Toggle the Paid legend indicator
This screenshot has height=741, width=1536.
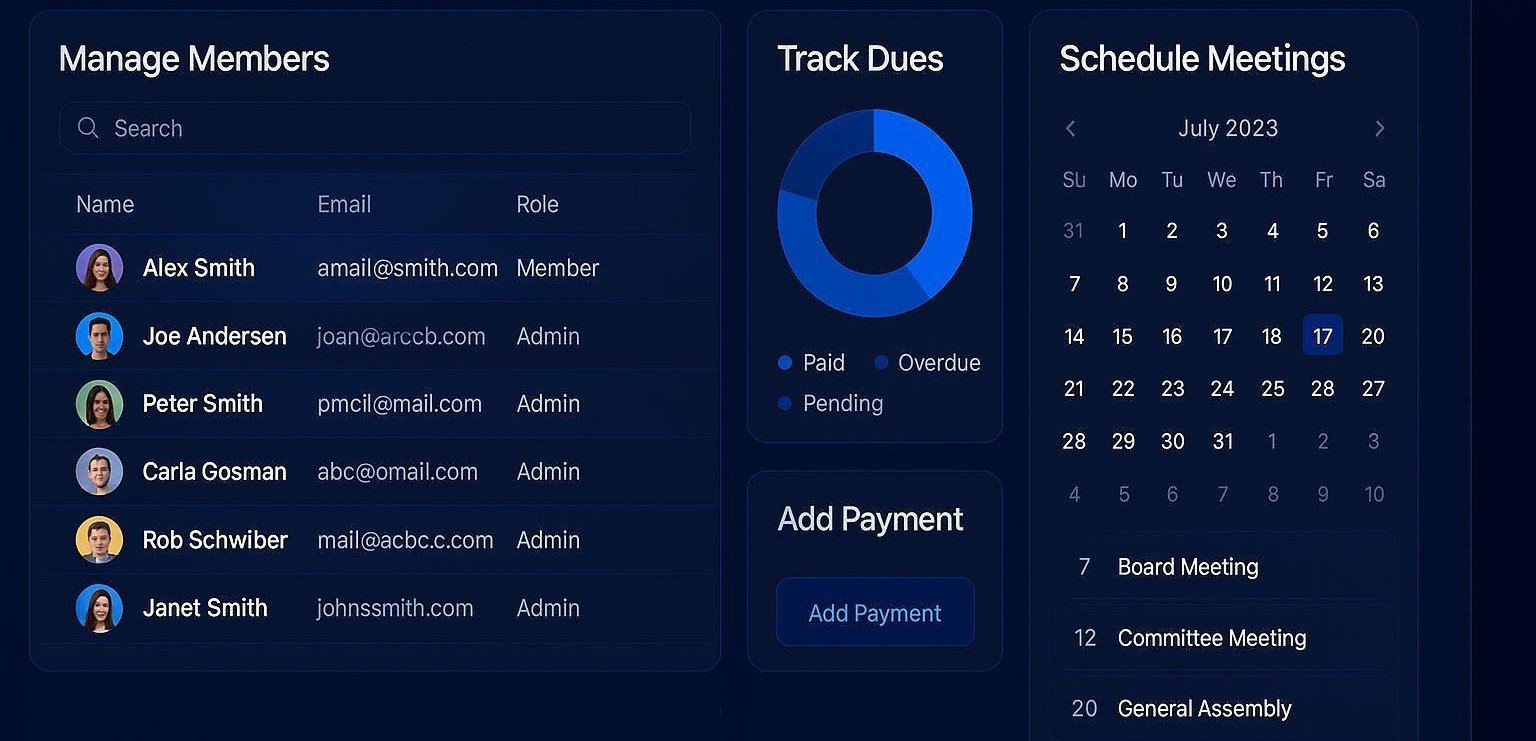(784, 363)
